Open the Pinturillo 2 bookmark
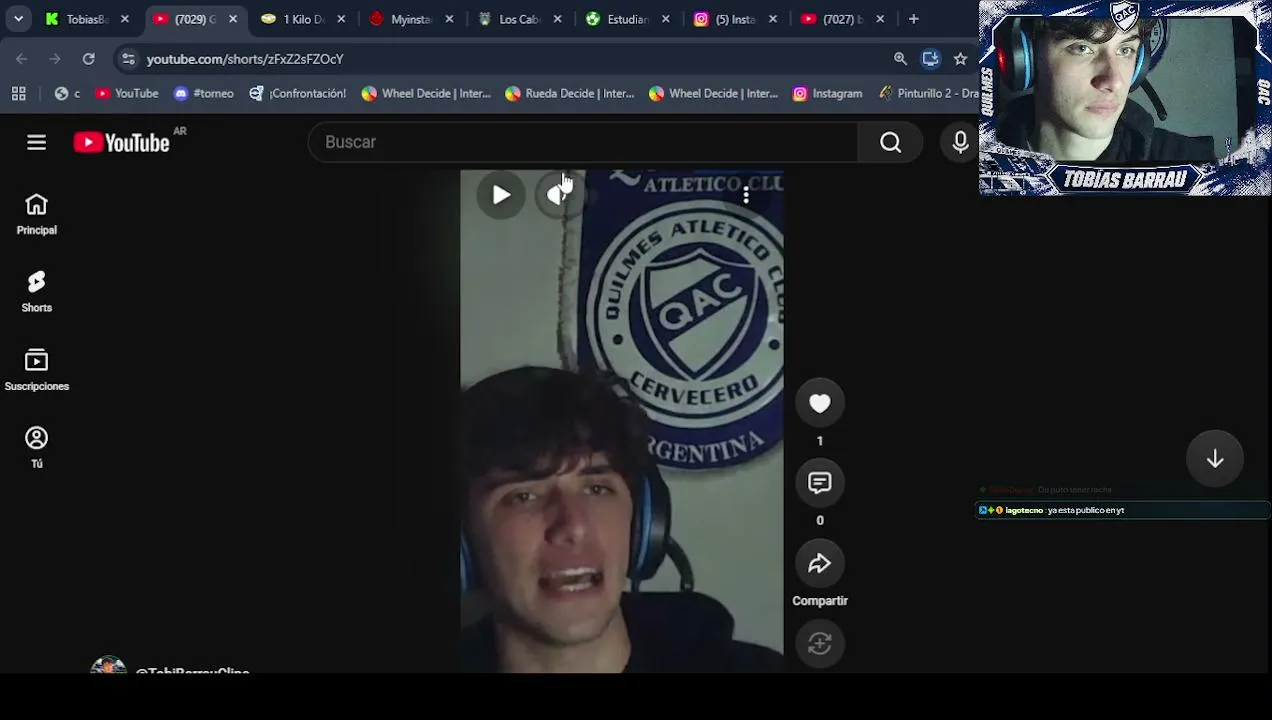Image resolution: width=1272 pixels, height=720 pixels. pos(928,93)
